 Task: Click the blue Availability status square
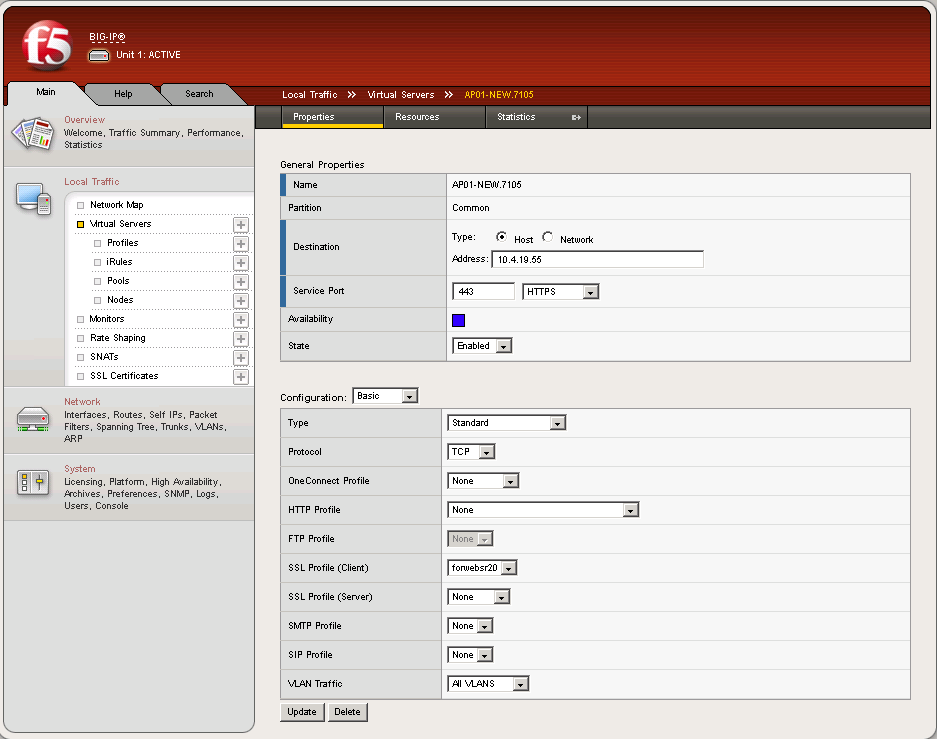tap(459, 321)
